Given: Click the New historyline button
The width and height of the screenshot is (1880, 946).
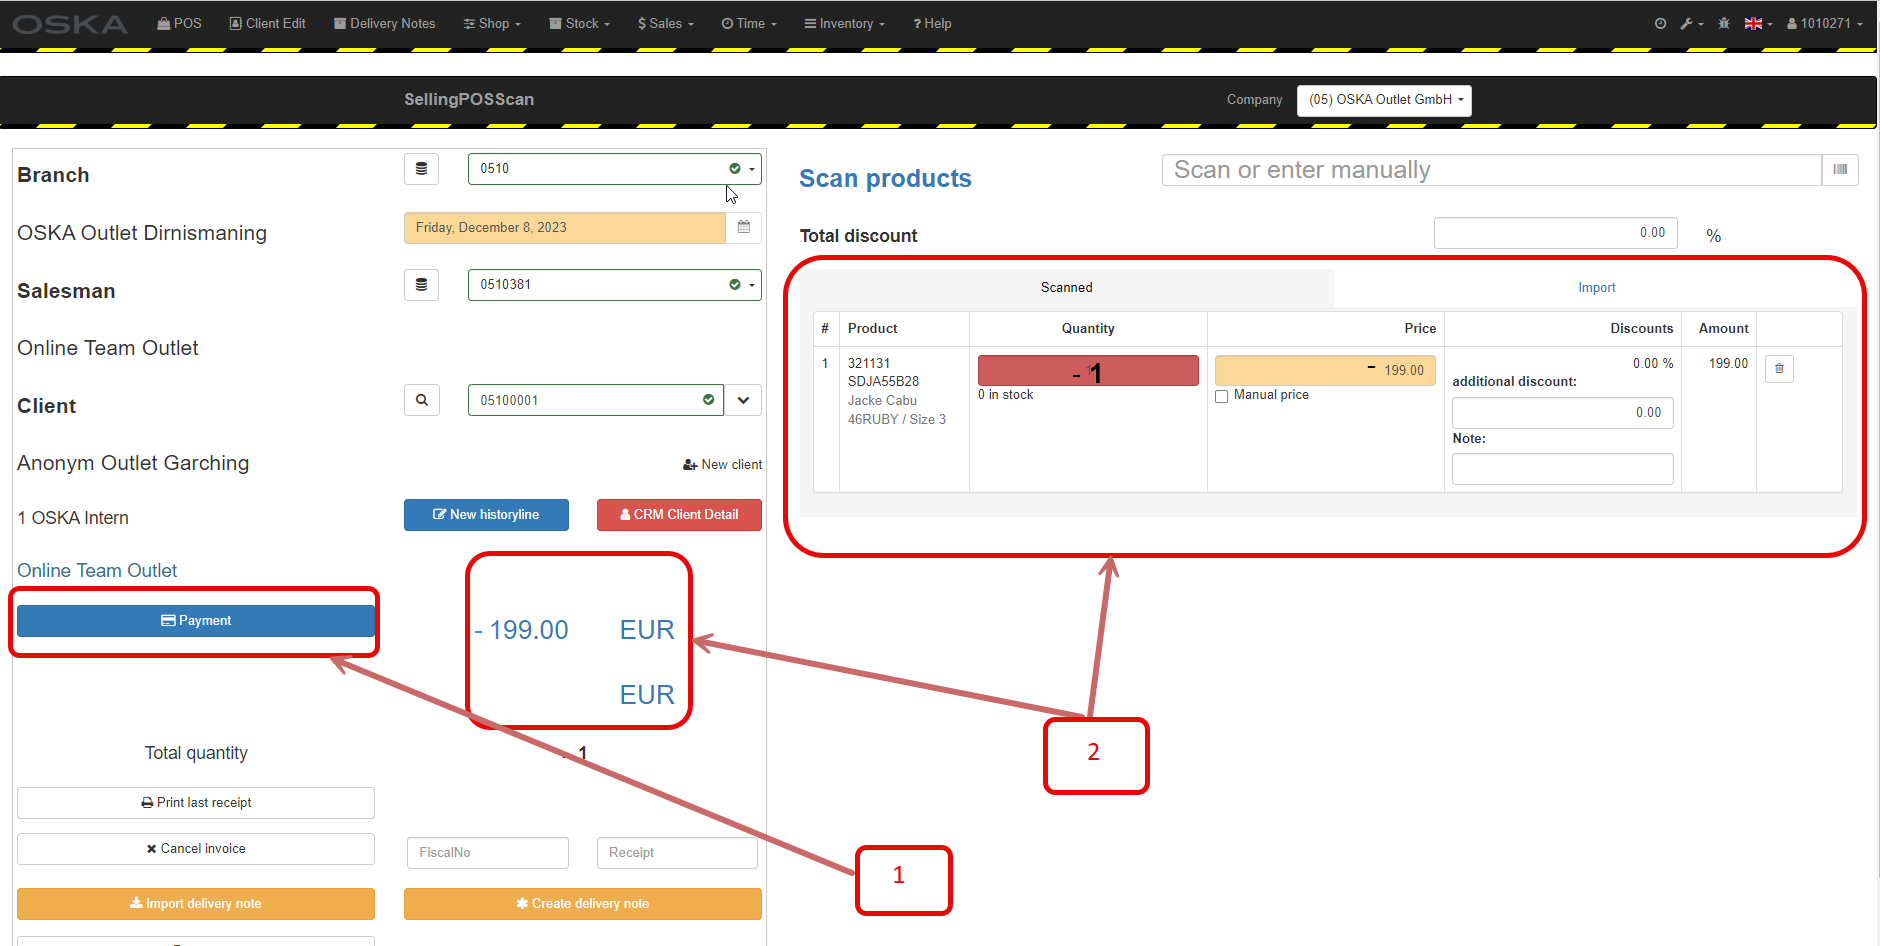Looking at the screenshot, I should tap(486, 515).
